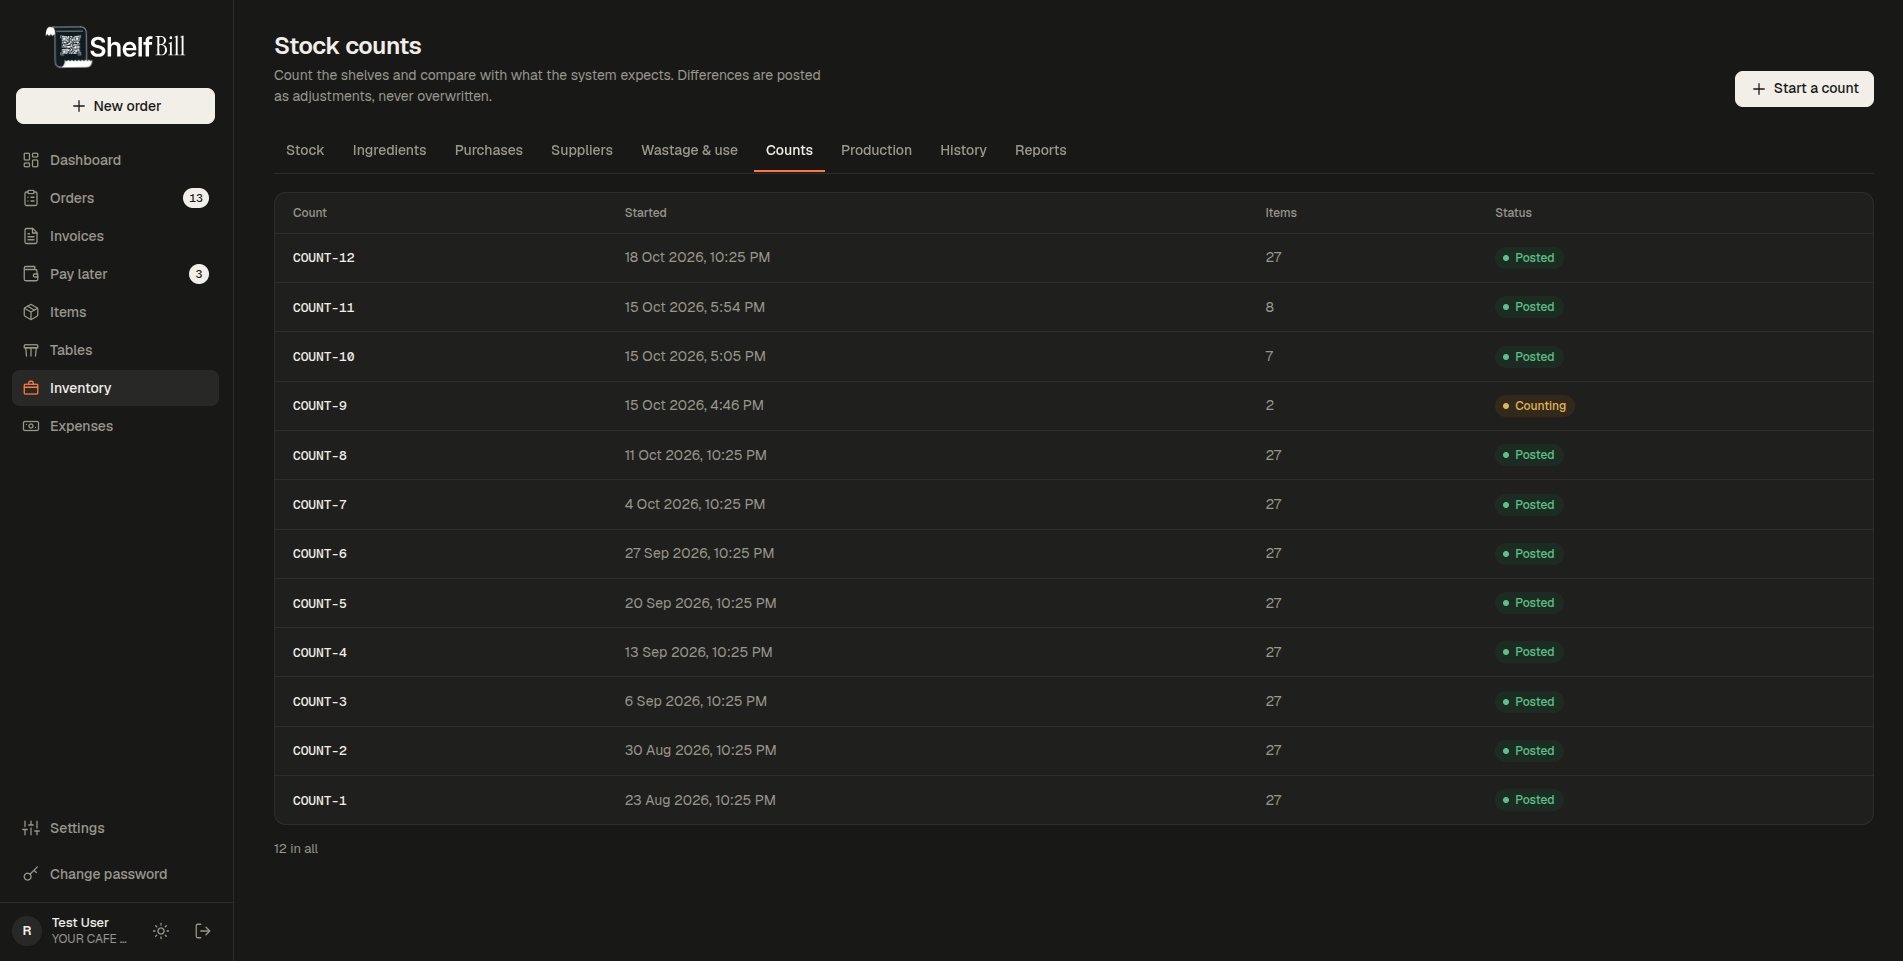Click the Settings sliders icon
The width and height of the screenshot is (1903, 961).
click(31, 828)
